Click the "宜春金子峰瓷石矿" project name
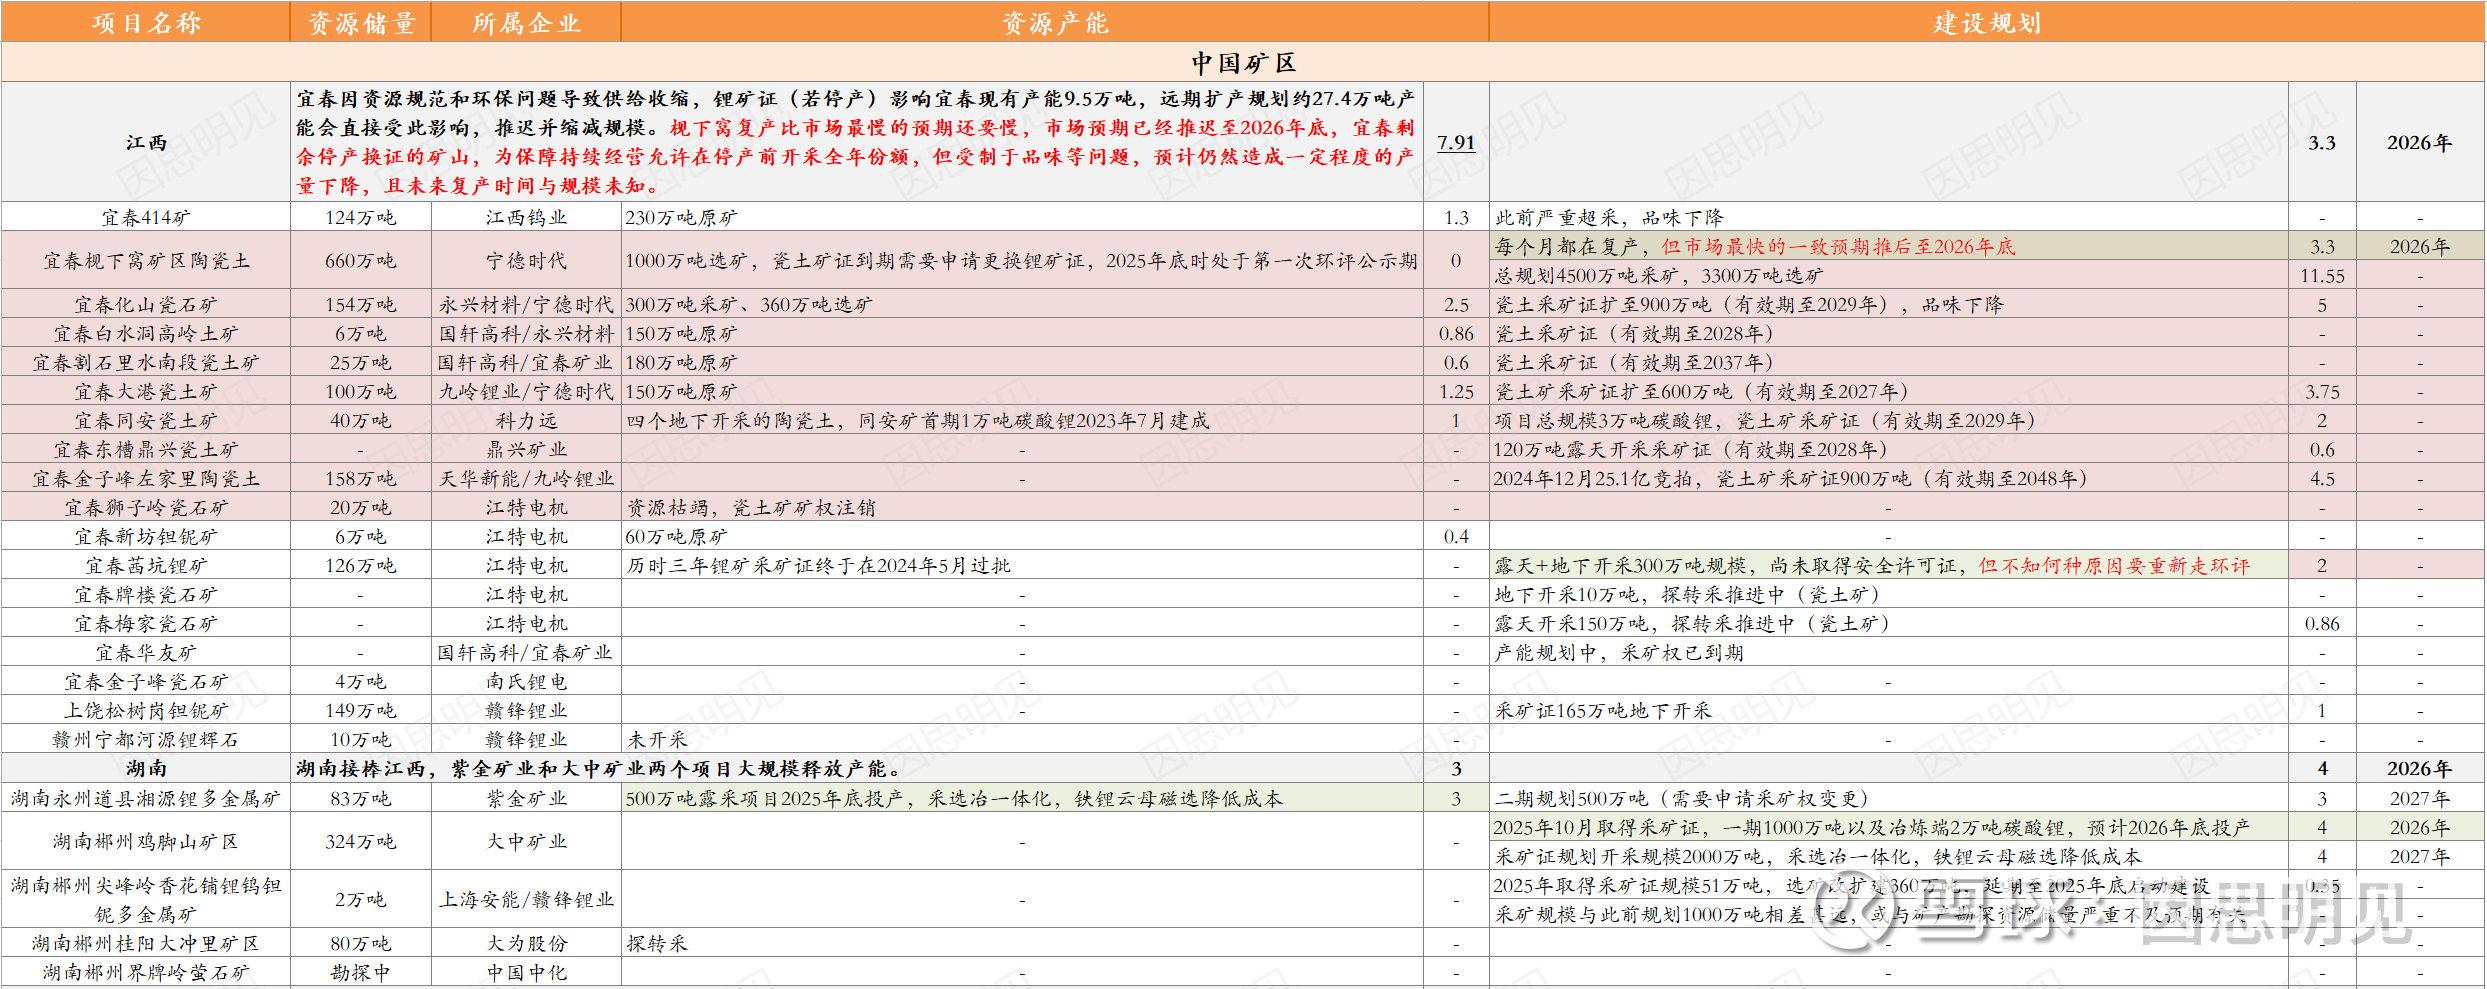This screenshot has height=989, width=2487. tap(146, 681)
